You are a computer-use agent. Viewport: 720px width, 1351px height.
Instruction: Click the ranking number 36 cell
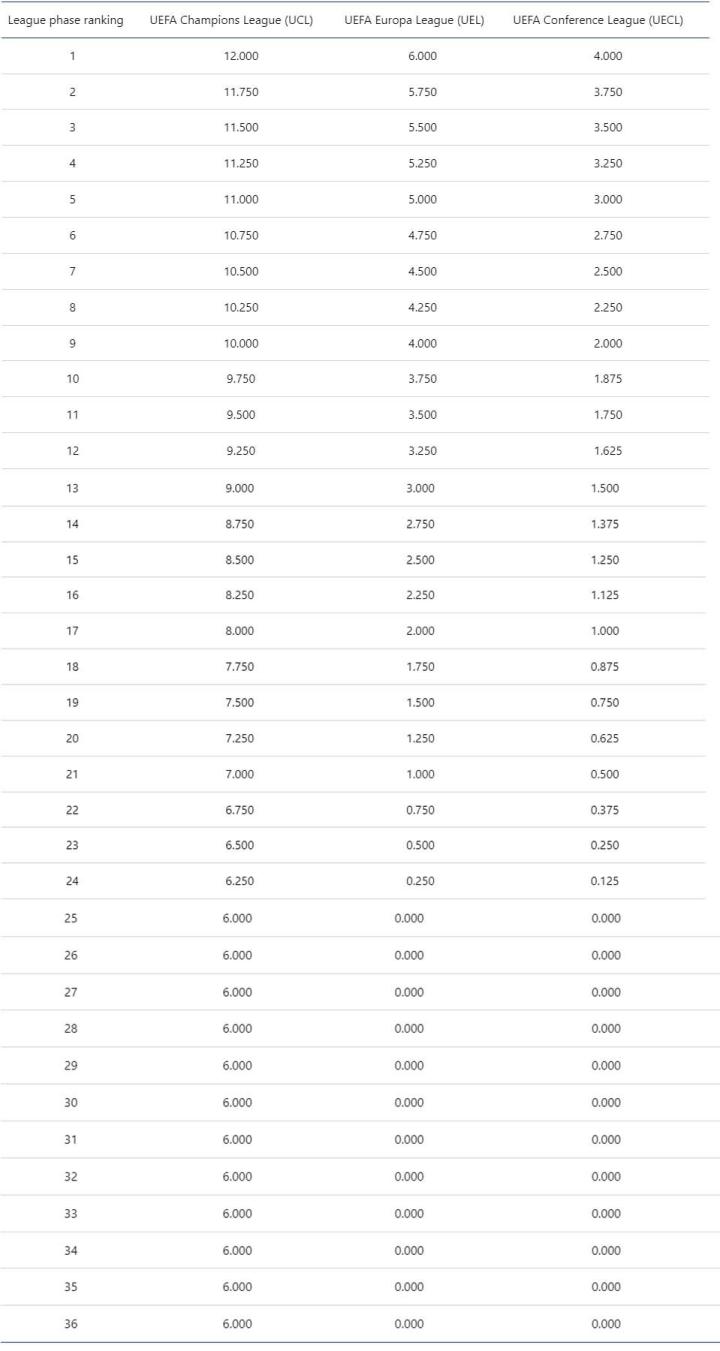point(71,1324)
